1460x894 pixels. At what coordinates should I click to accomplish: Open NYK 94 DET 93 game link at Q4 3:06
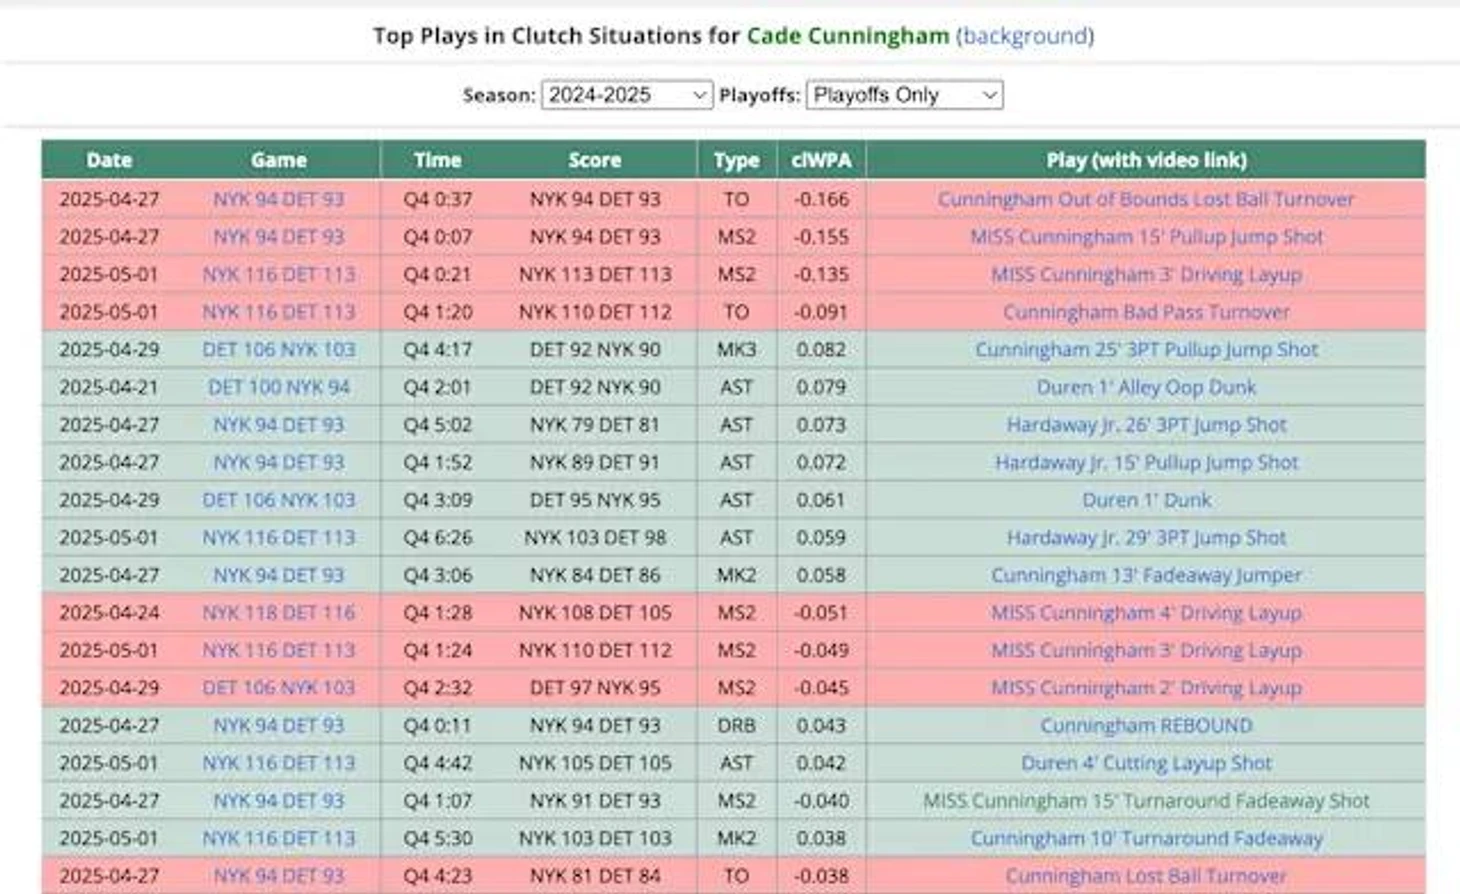point(278,575)
